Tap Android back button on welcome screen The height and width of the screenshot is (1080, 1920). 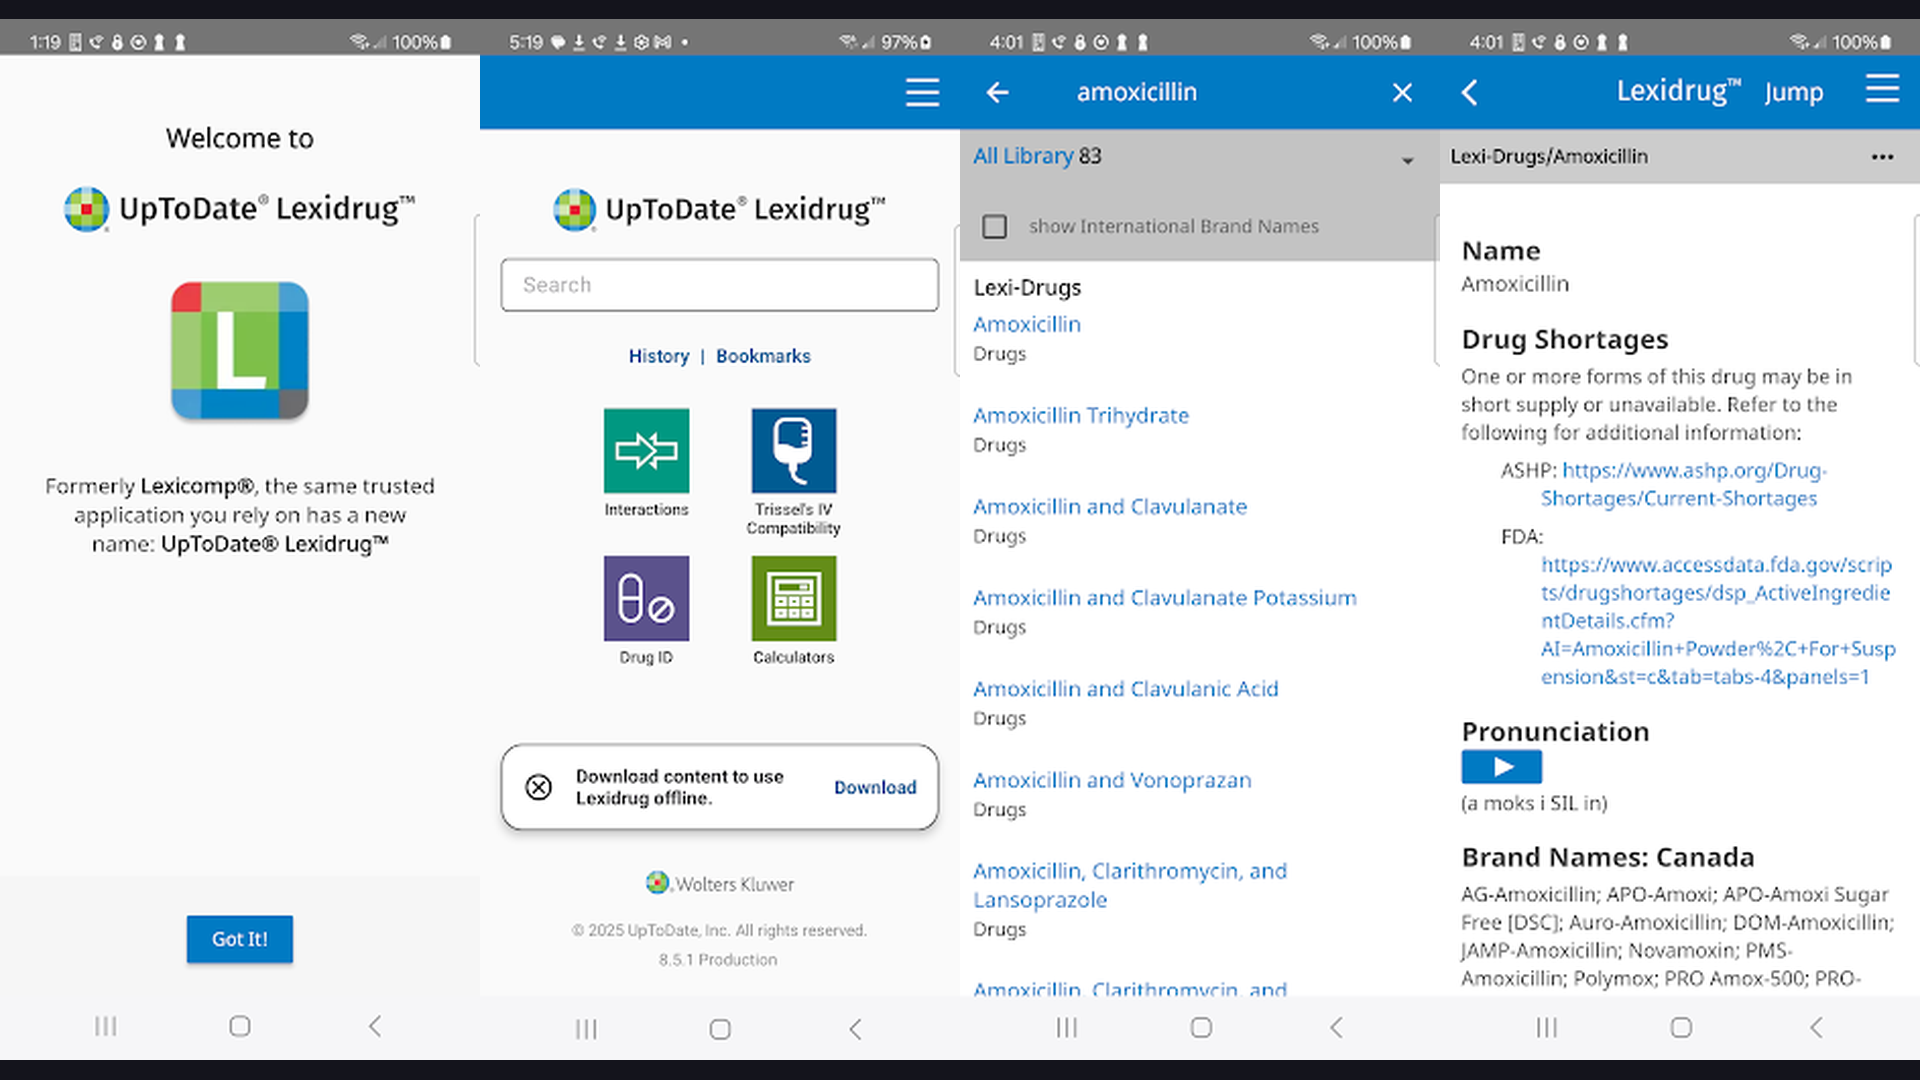[375, 1026]
